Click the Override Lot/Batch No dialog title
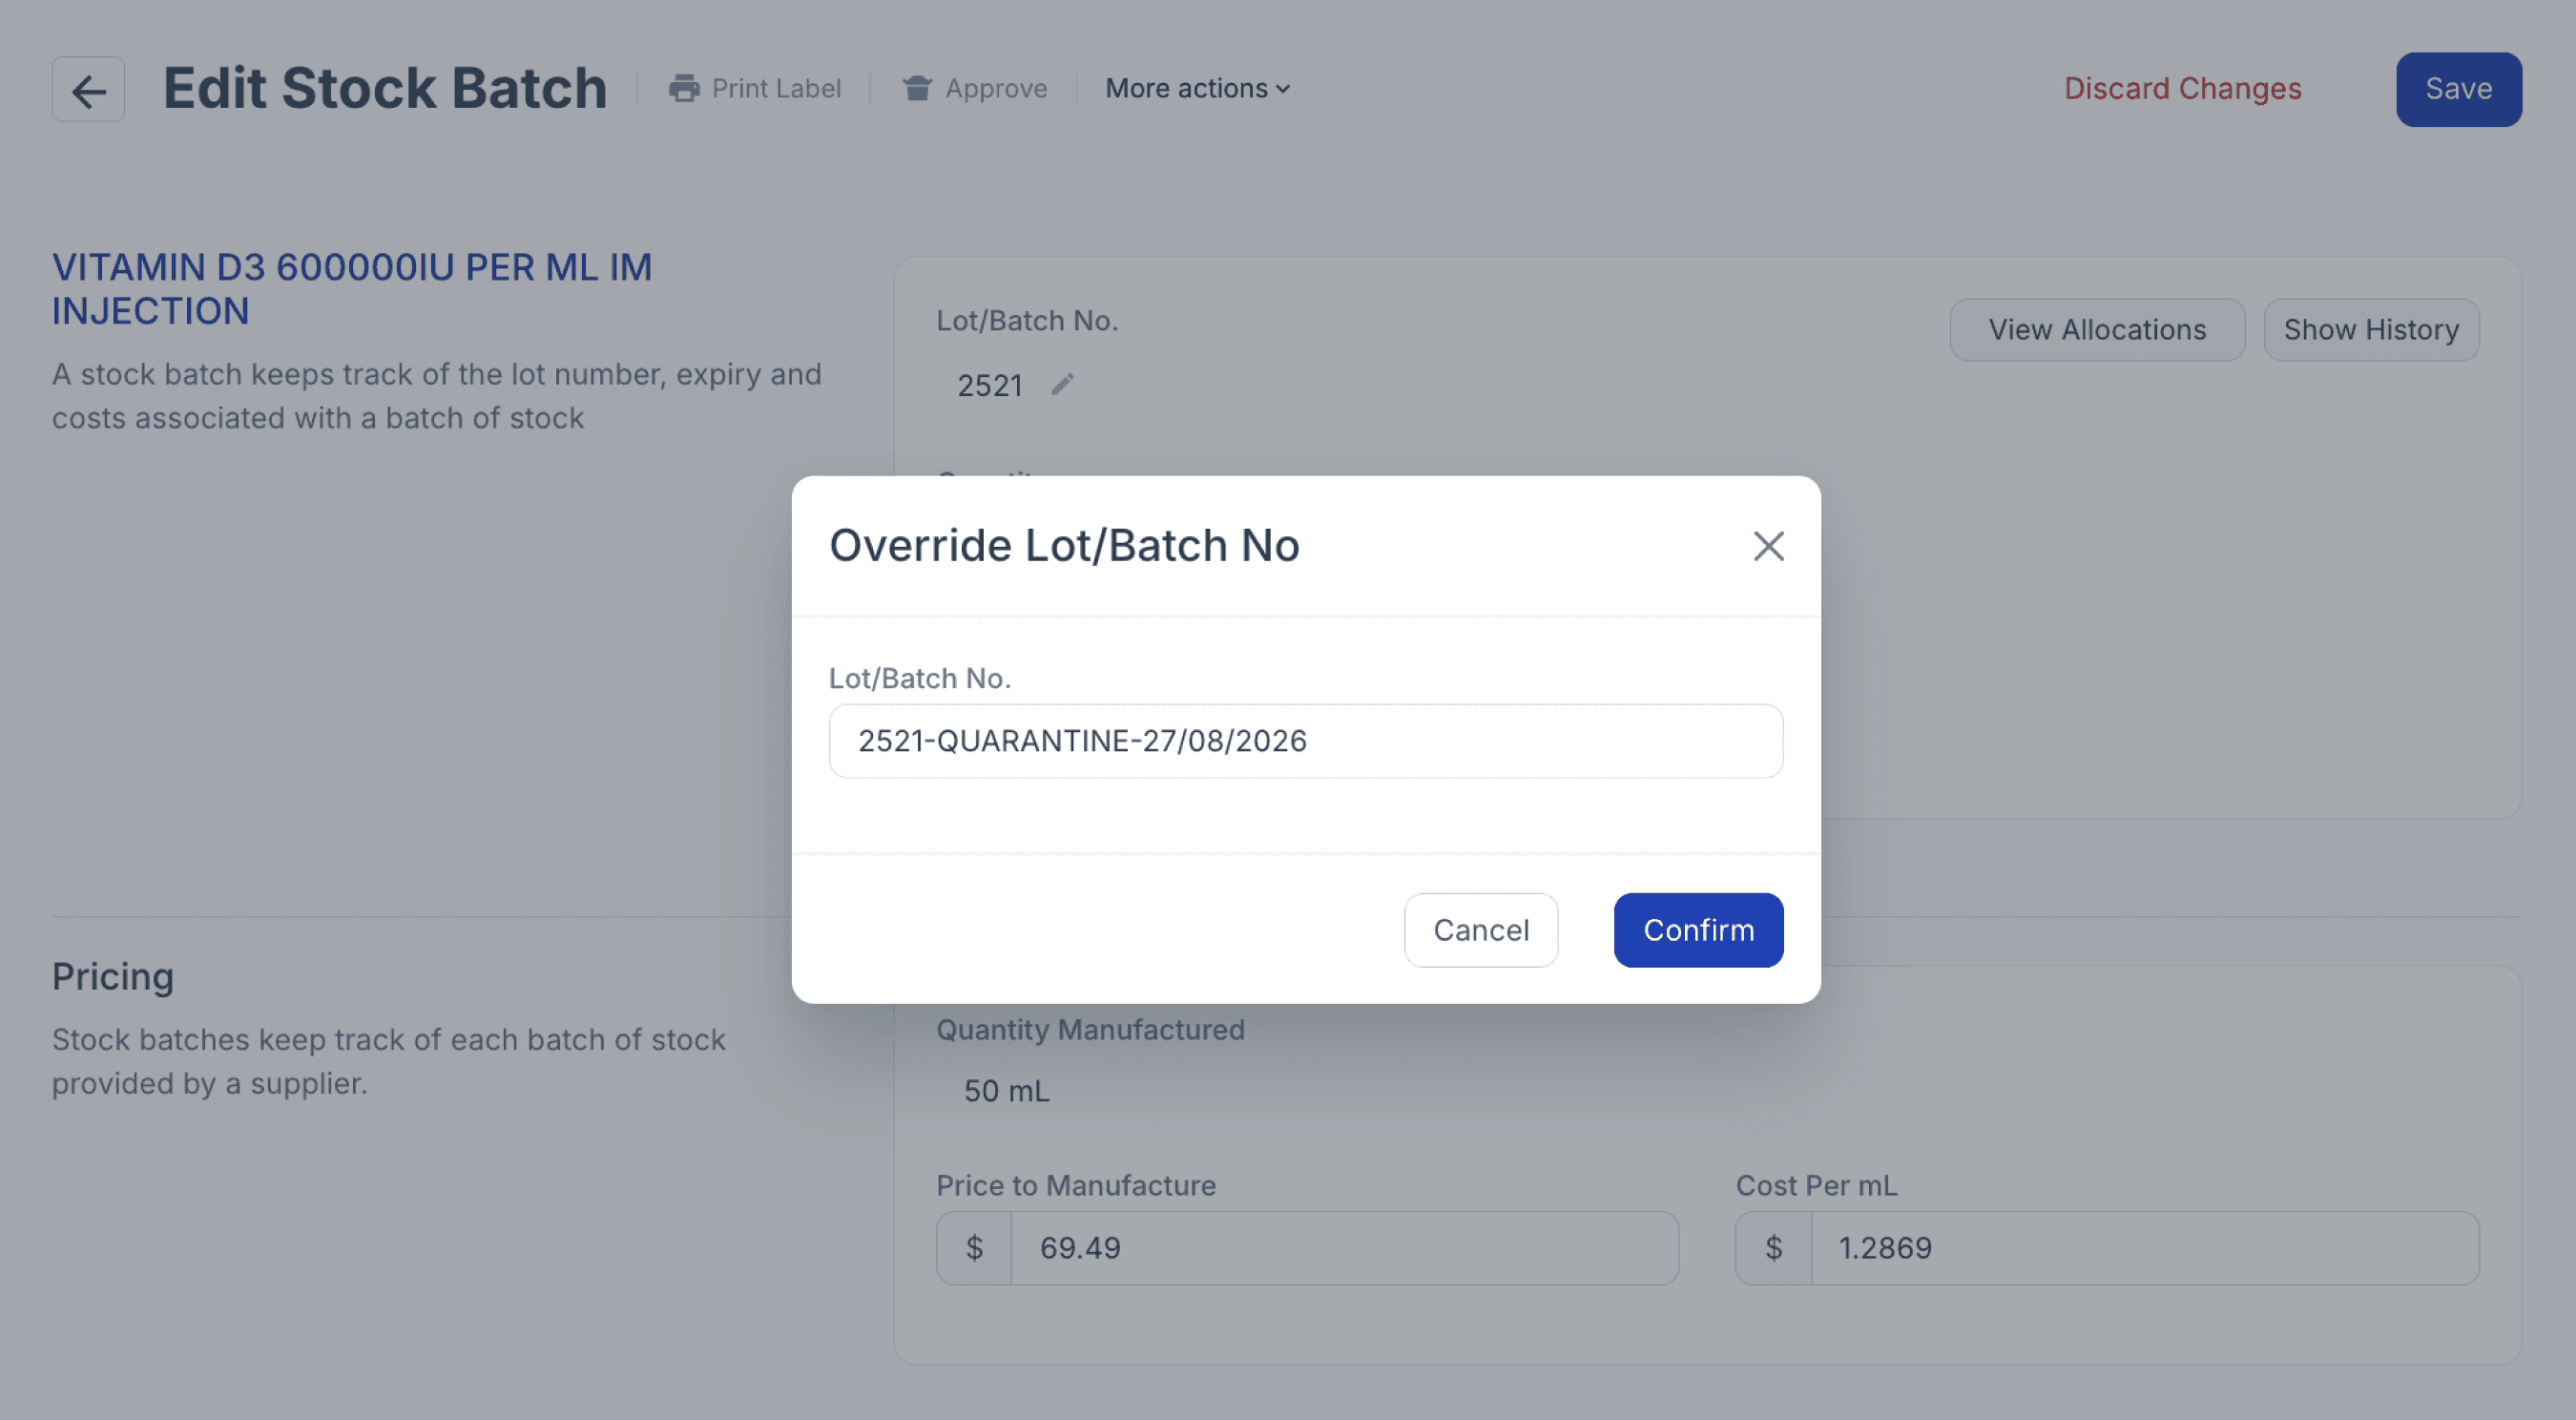The width and height of the screenshot is (2576, 1420). point(1064,546)
